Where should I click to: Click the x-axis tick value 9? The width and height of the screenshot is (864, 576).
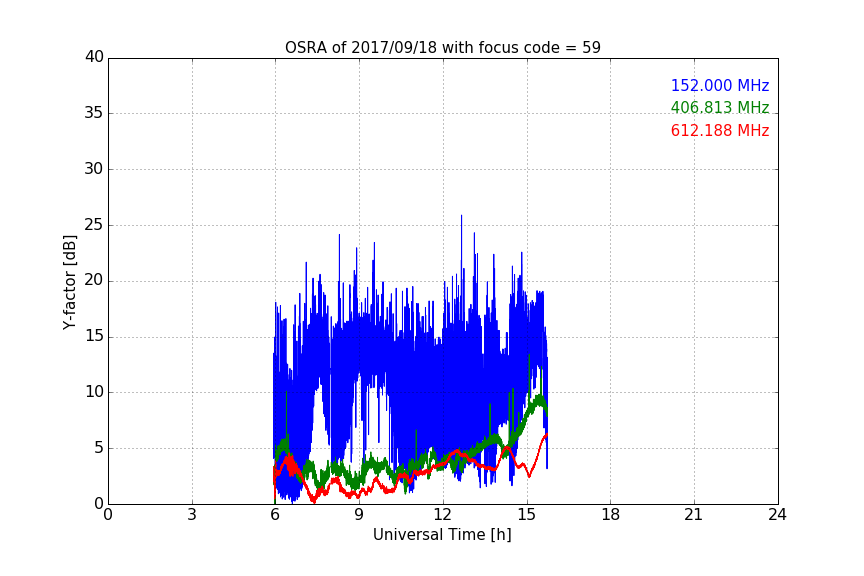pyautogui.click(x=359, y=515)
